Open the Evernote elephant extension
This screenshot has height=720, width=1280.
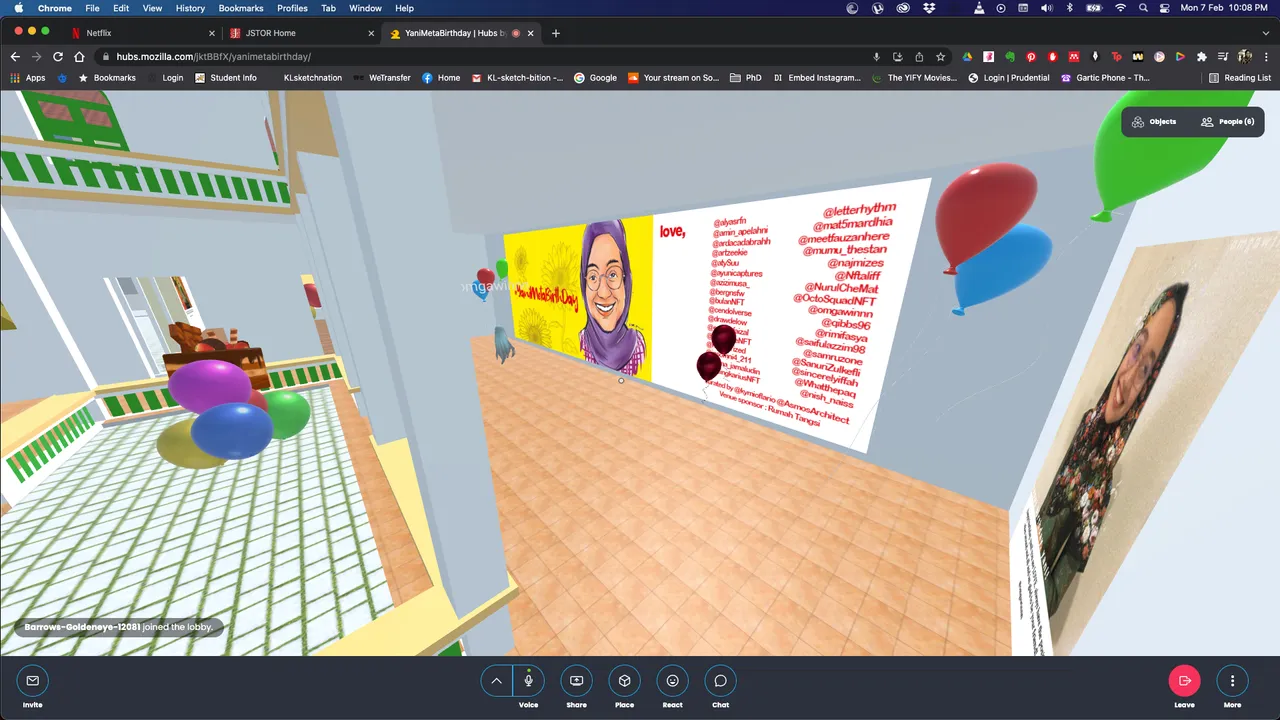[x=1010, y=57]
